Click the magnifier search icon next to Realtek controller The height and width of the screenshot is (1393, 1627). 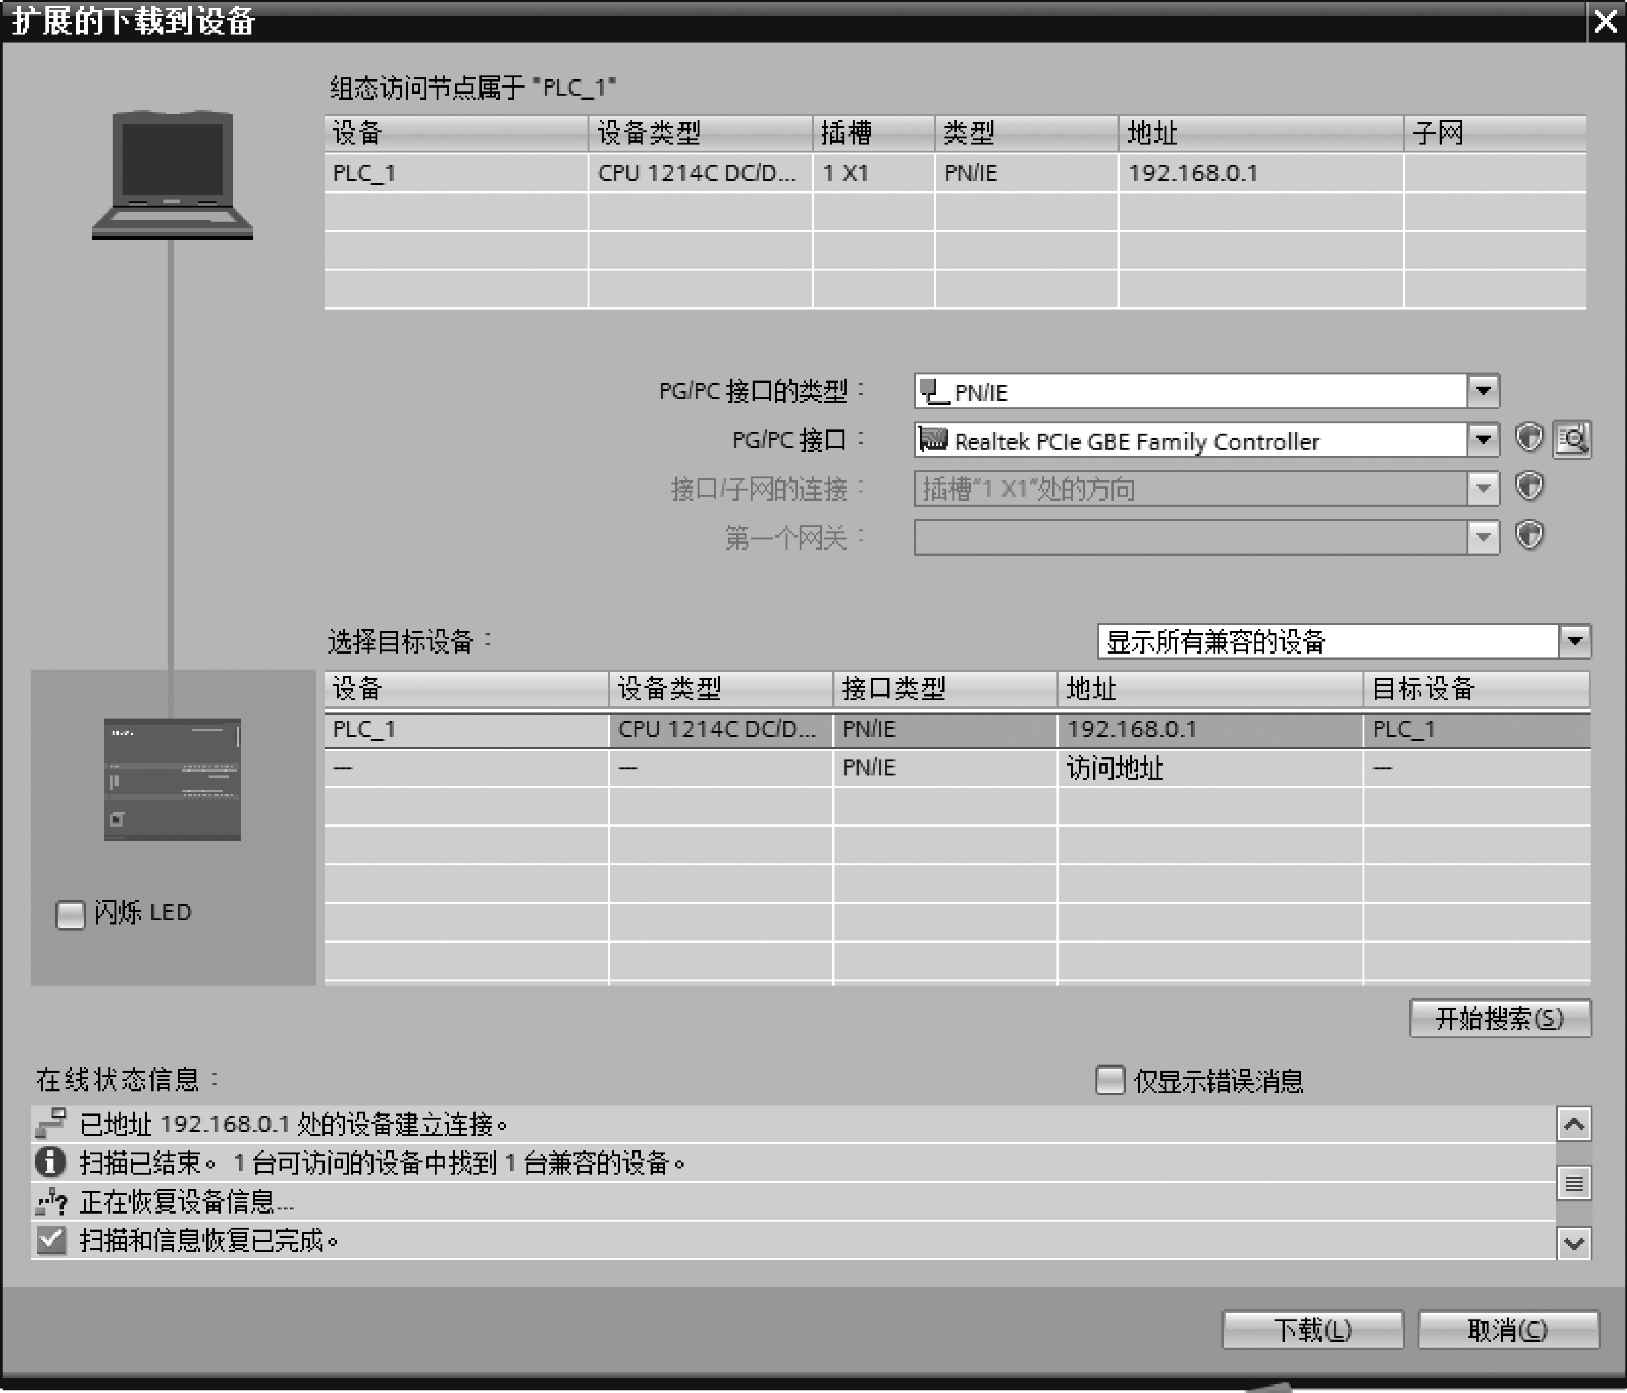point(1572,439)
